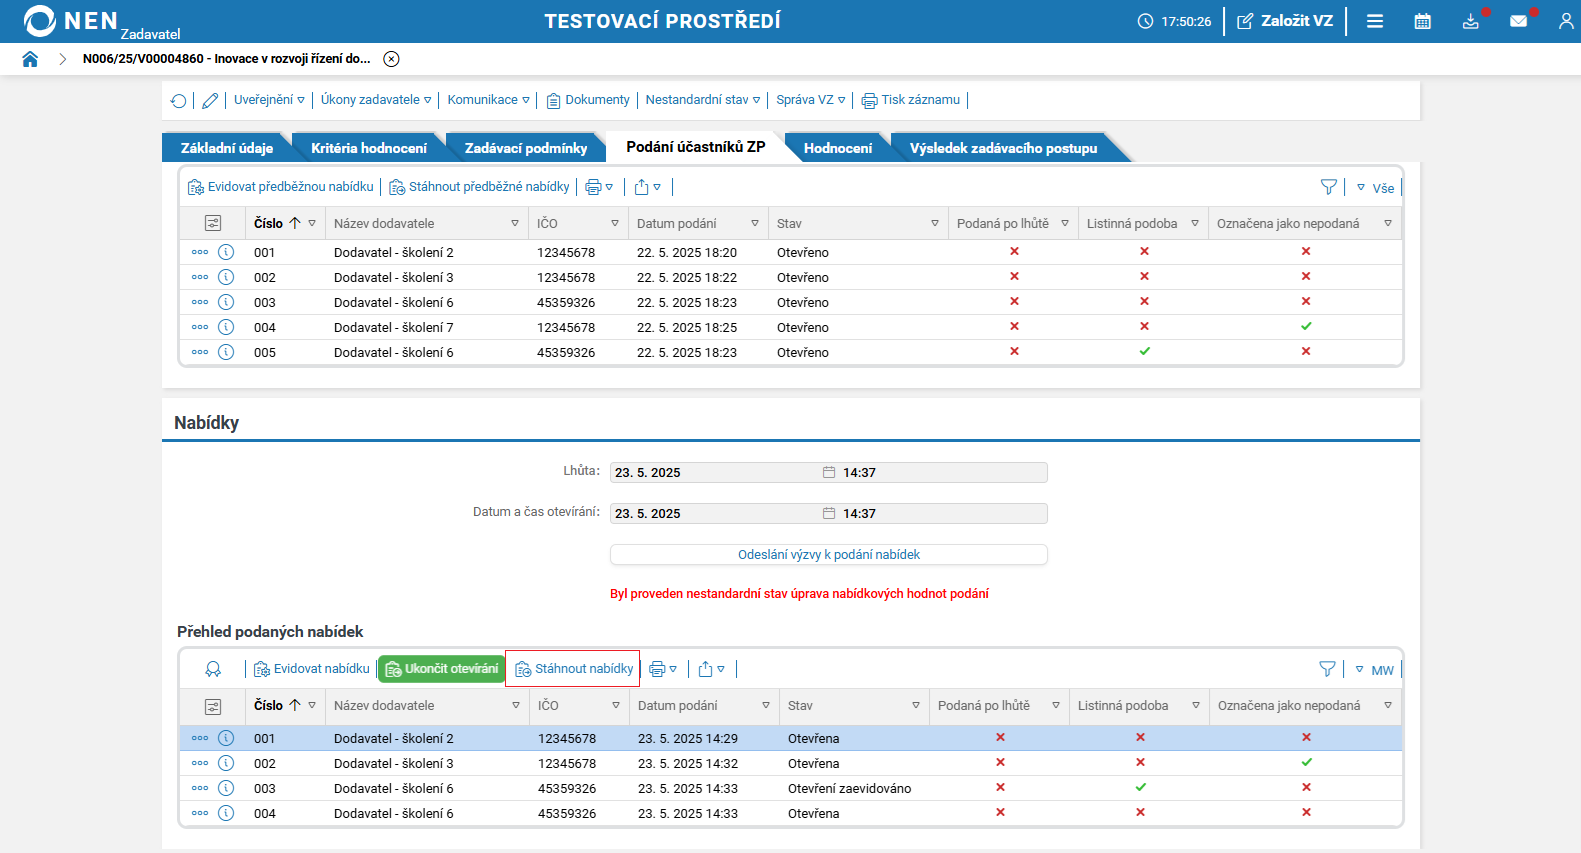Image resolution: width=1581 pixels, height=853 pixels.
Task: Click the user profile icon
Action: (1565, 21)
